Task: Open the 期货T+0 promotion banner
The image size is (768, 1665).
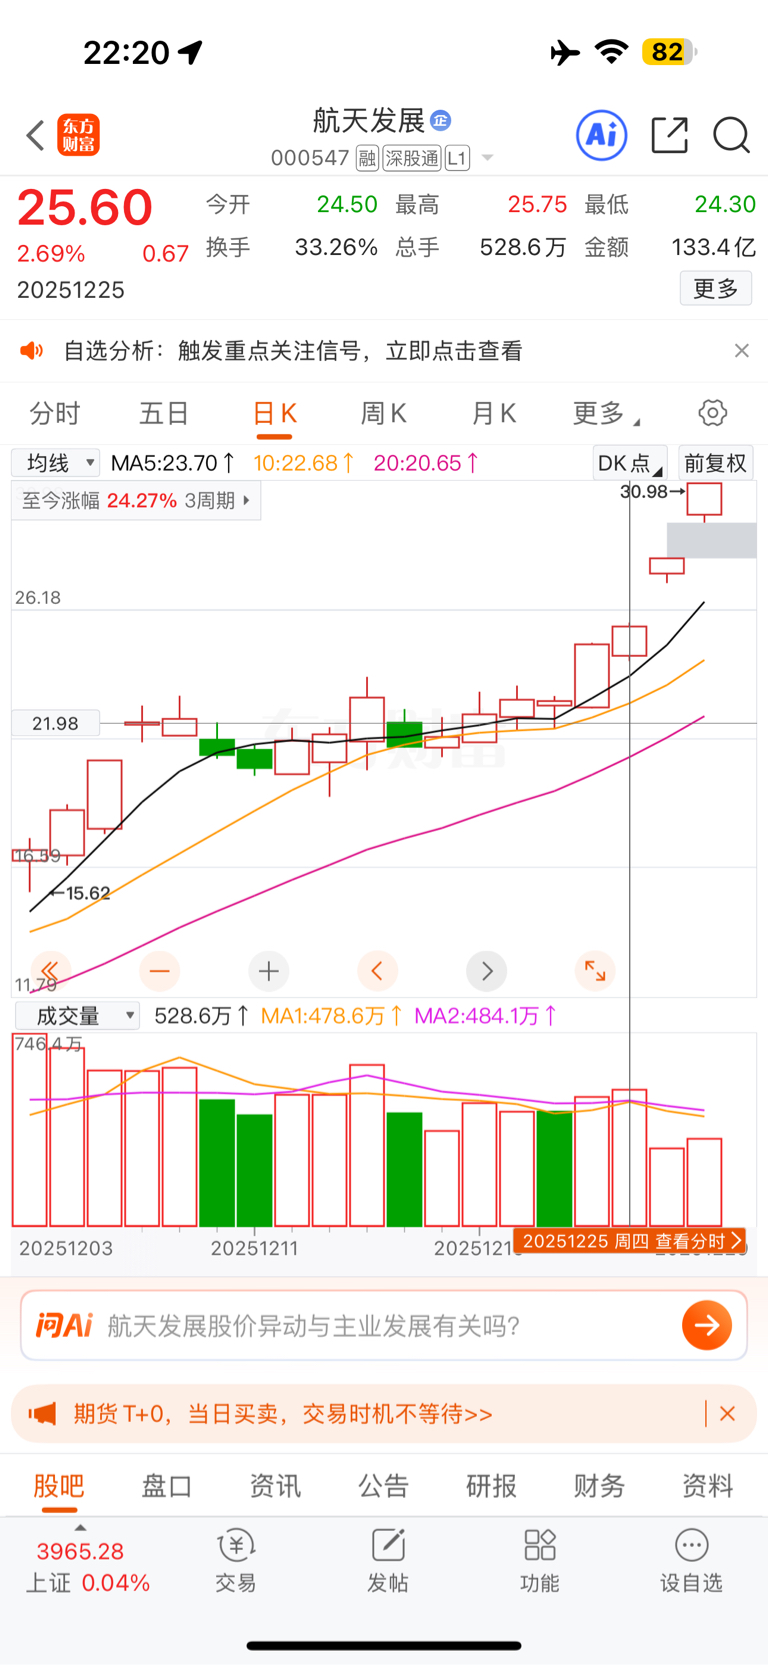Action: click(x=384, y=1413)
